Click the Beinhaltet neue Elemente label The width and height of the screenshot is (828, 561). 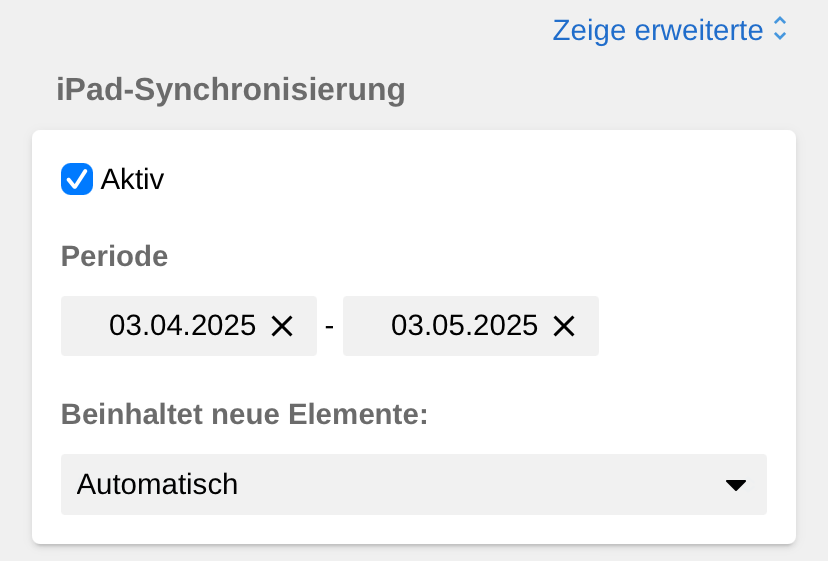[244, 414]
